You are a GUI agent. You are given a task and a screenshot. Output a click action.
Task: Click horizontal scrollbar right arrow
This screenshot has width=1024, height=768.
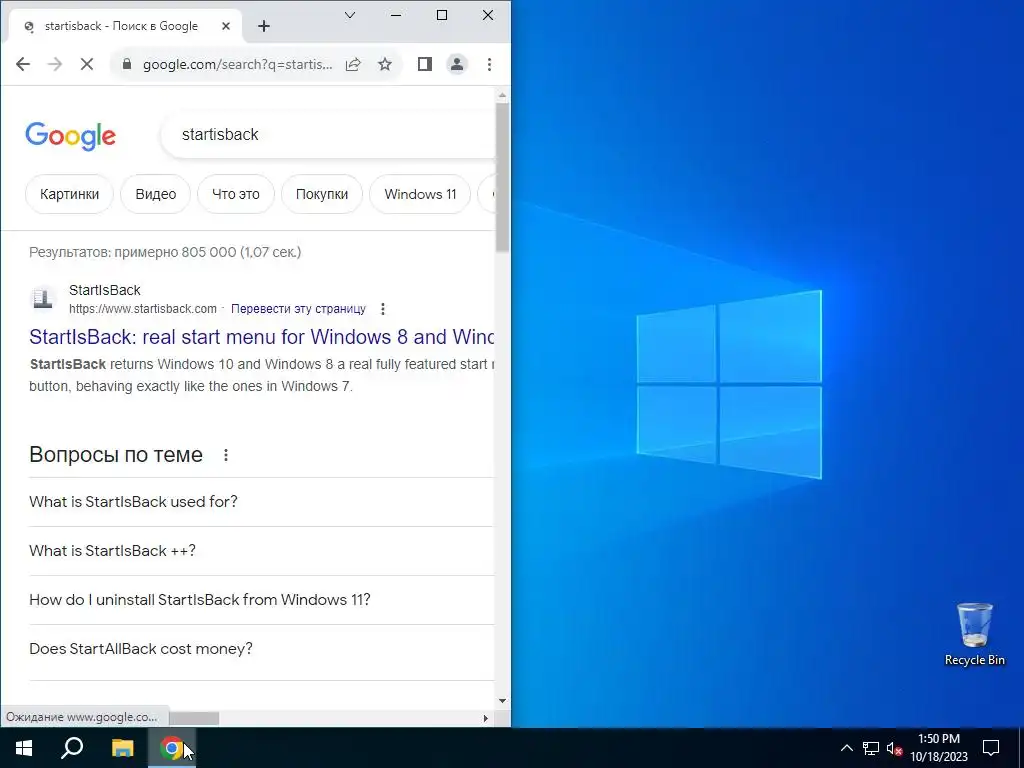pos(485,718)
